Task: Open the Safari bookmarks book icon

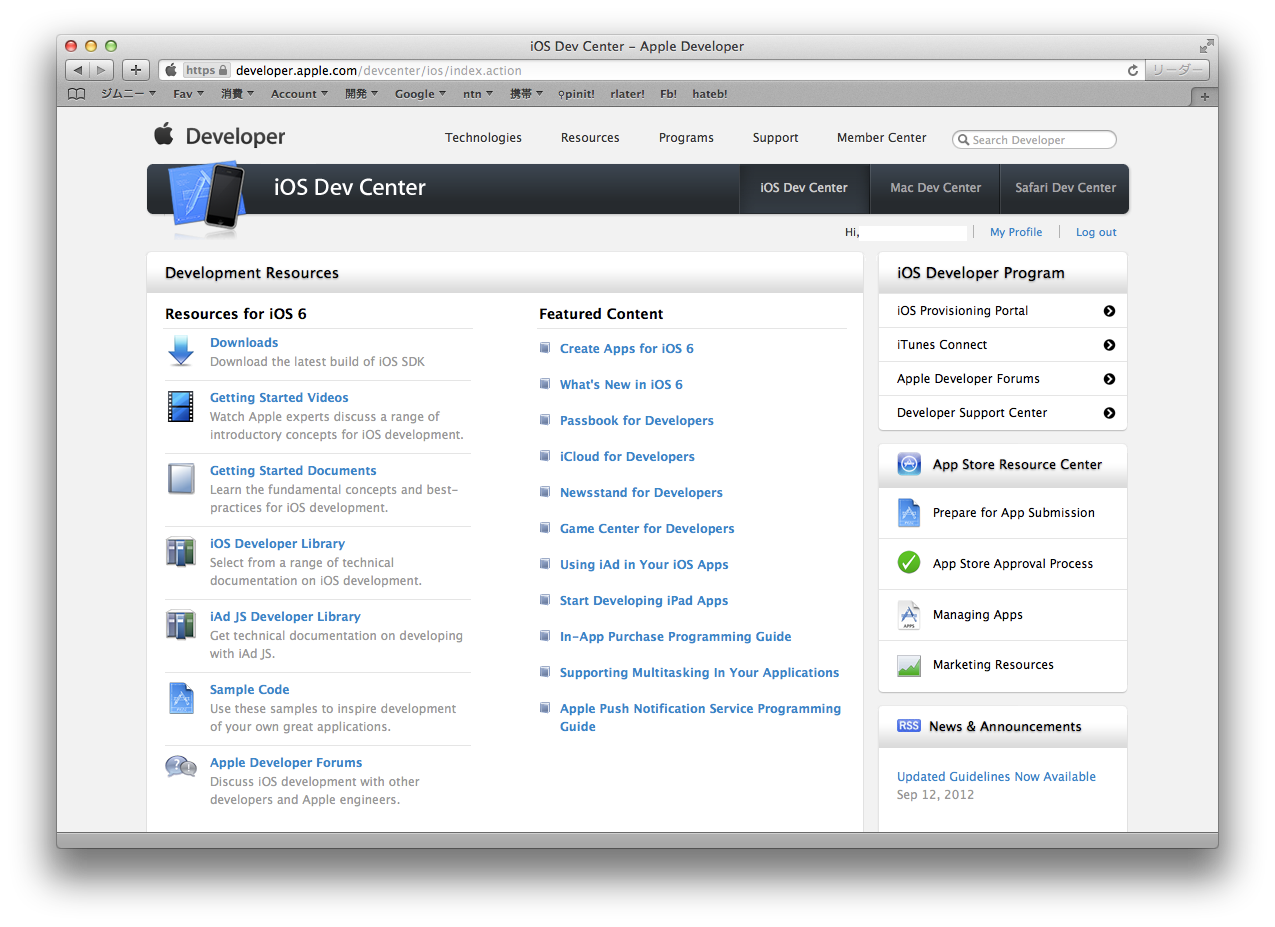Action: tap(77, 94)
